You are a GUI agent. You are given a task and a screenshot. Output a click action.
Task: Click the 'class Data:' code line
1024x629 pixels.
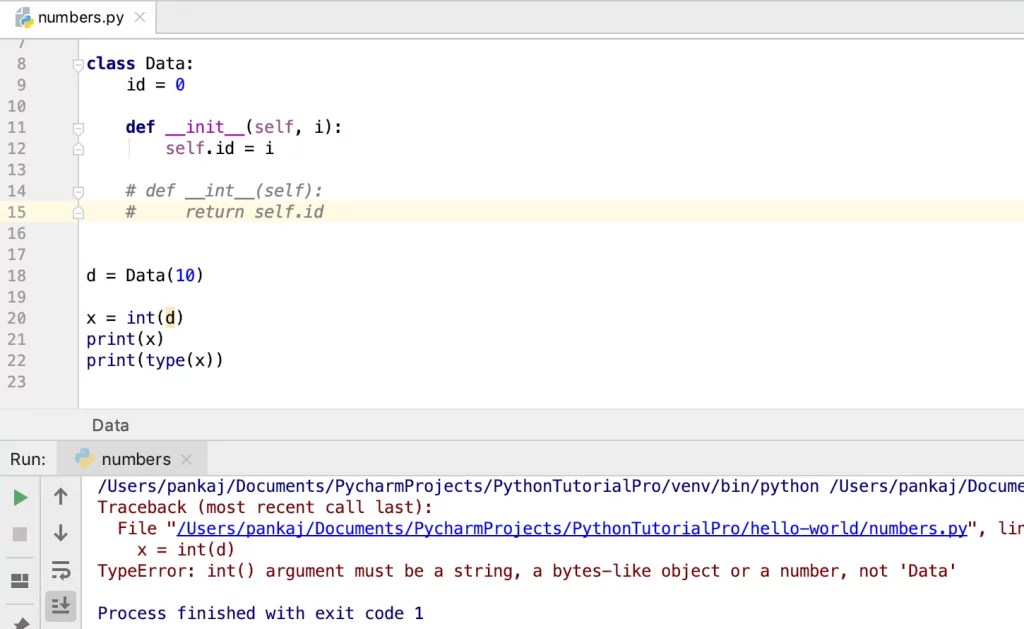(140, 63)
